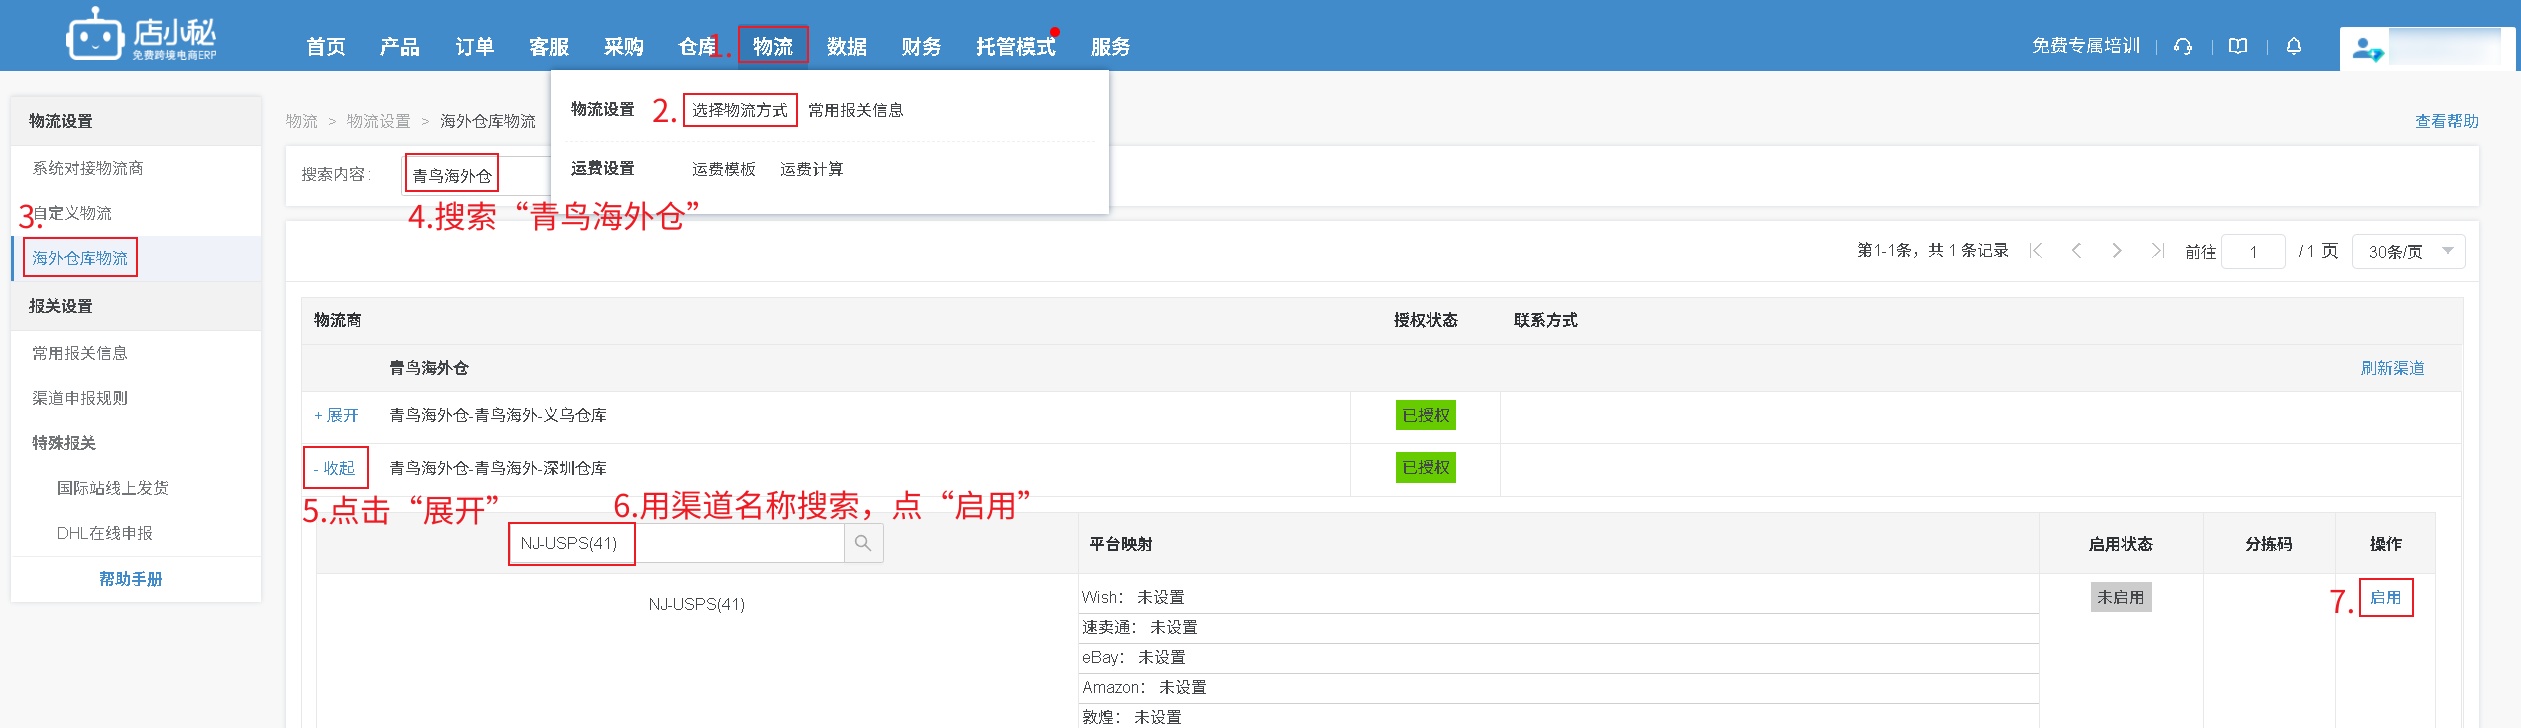Viewport: 2521px width, 728px height.
Task: Expand the 青鸟海外-义乌仓库 row
Action: (336, 416)
